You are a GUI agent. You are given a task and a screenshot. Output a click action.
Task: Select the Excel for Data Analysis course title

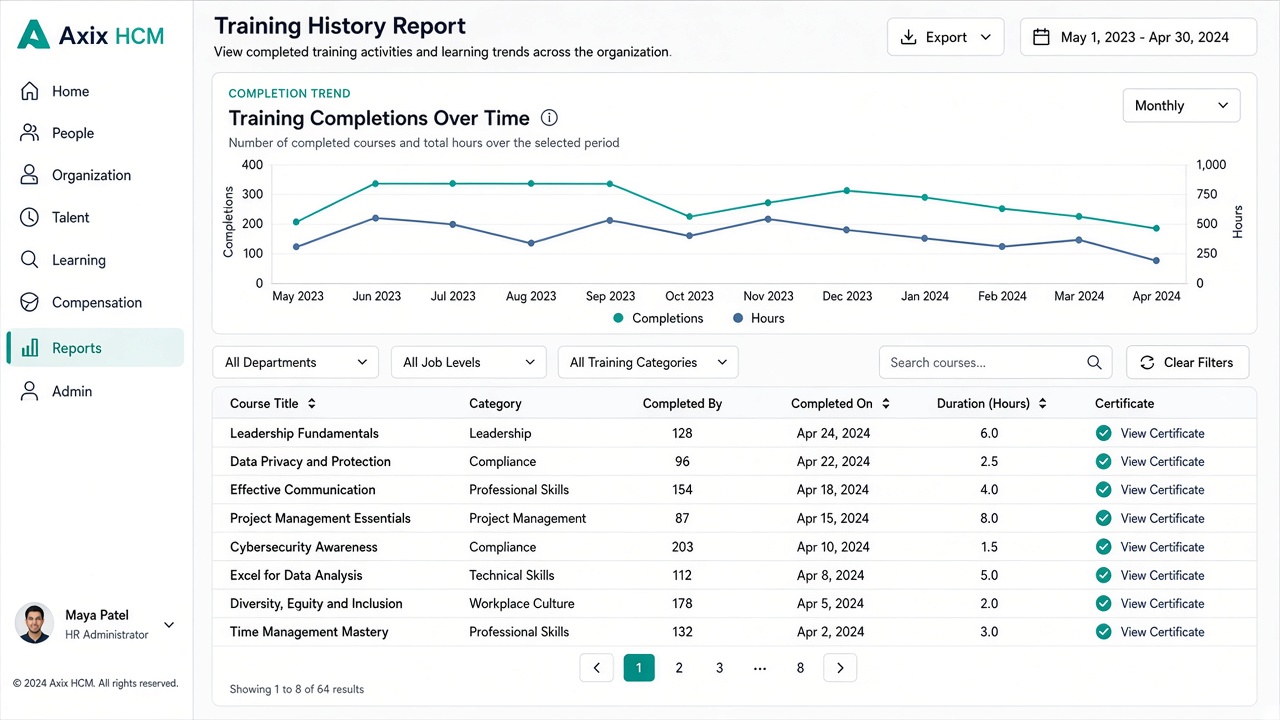pos(296,575)
